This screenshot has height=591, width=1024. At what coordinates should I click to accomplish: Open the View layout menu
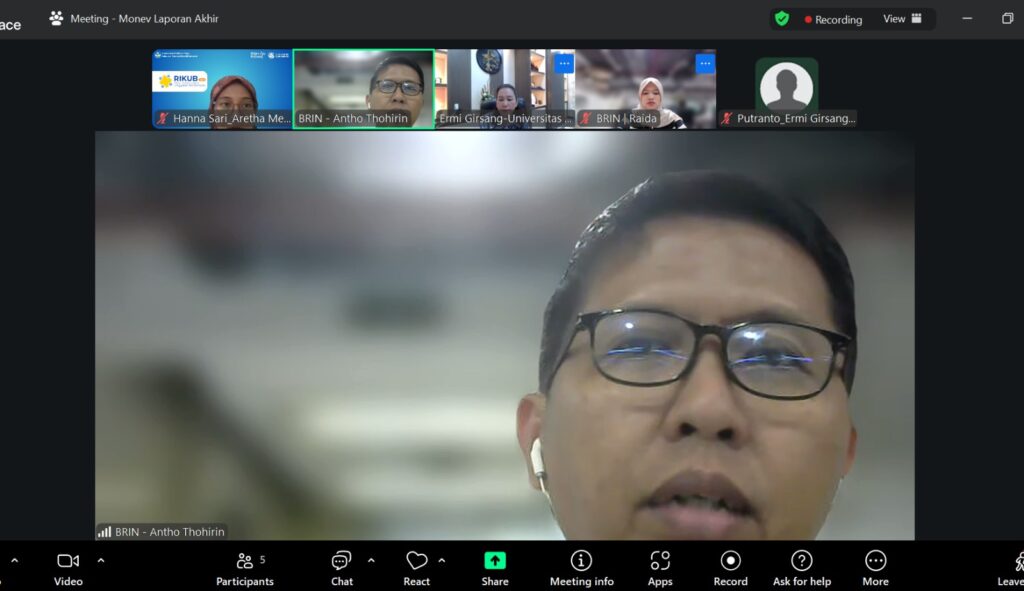(902, 19)
